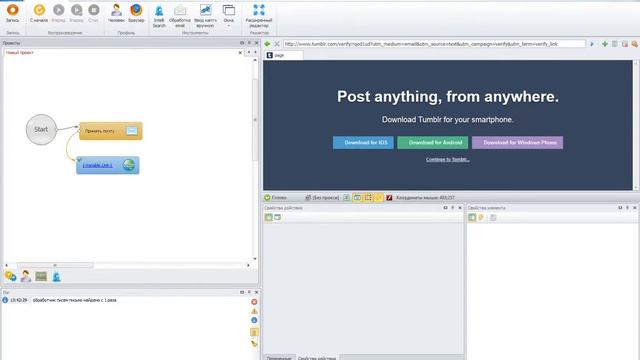Image resolution: width=640 pixels, height=360 pixels.
Task: Open the Человек profile icon
Action: [116, 13]
